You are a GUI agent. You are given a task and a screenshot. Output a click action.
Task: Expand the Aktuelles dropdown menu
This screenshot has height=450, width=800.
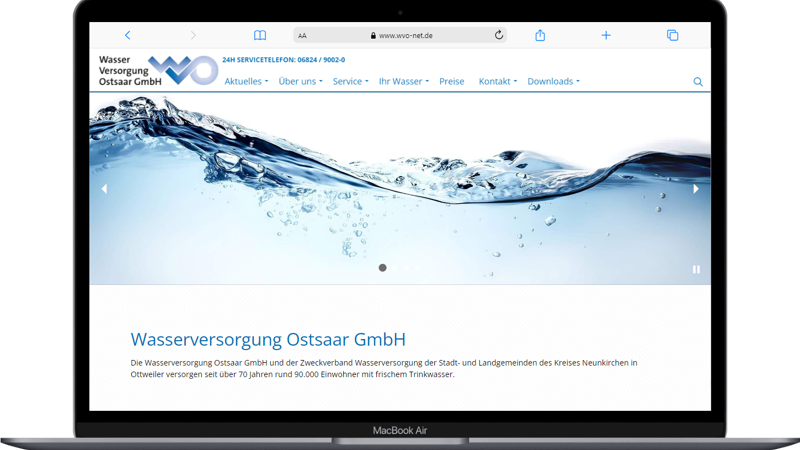(x=246, y=81)
